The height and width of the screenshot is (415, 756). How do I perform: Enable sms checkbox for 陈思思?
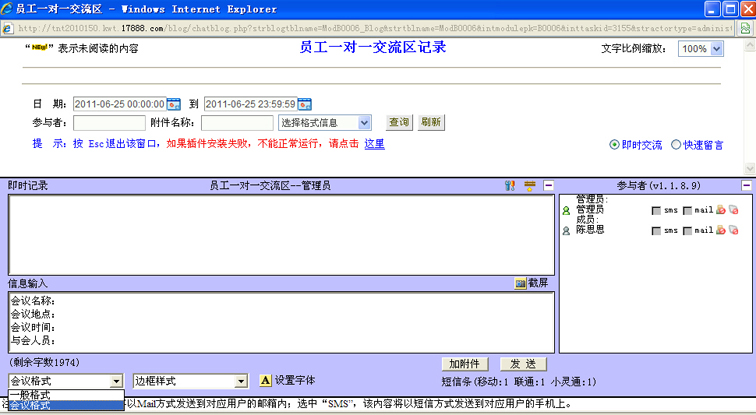pos(656,231)
